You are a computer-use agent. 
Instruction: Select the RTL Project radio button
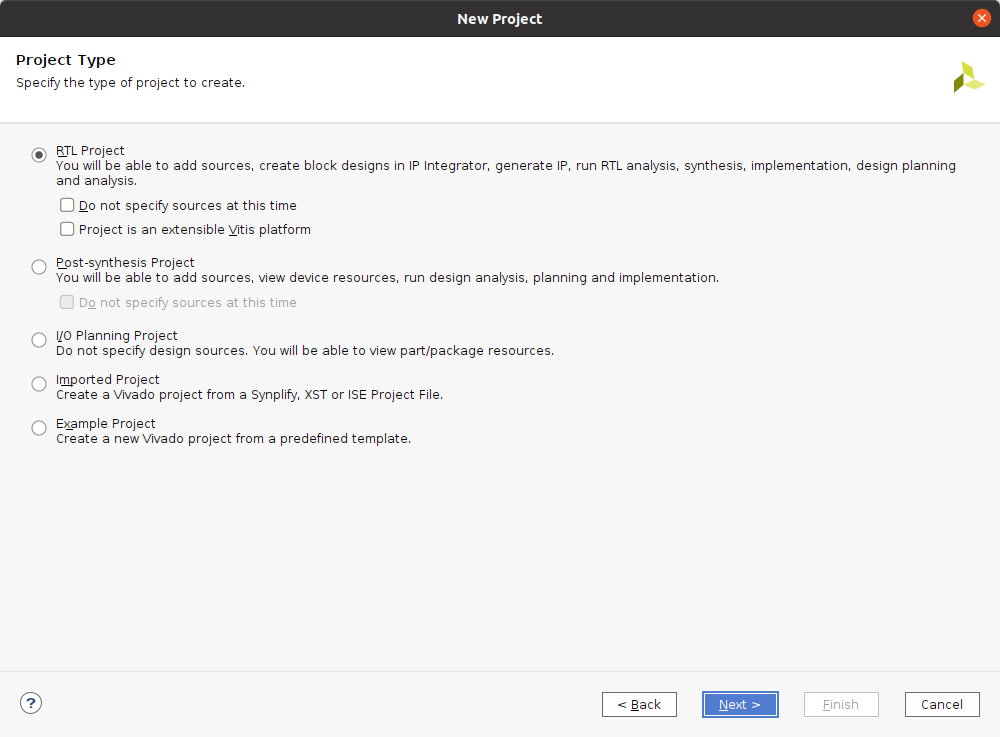39,155
